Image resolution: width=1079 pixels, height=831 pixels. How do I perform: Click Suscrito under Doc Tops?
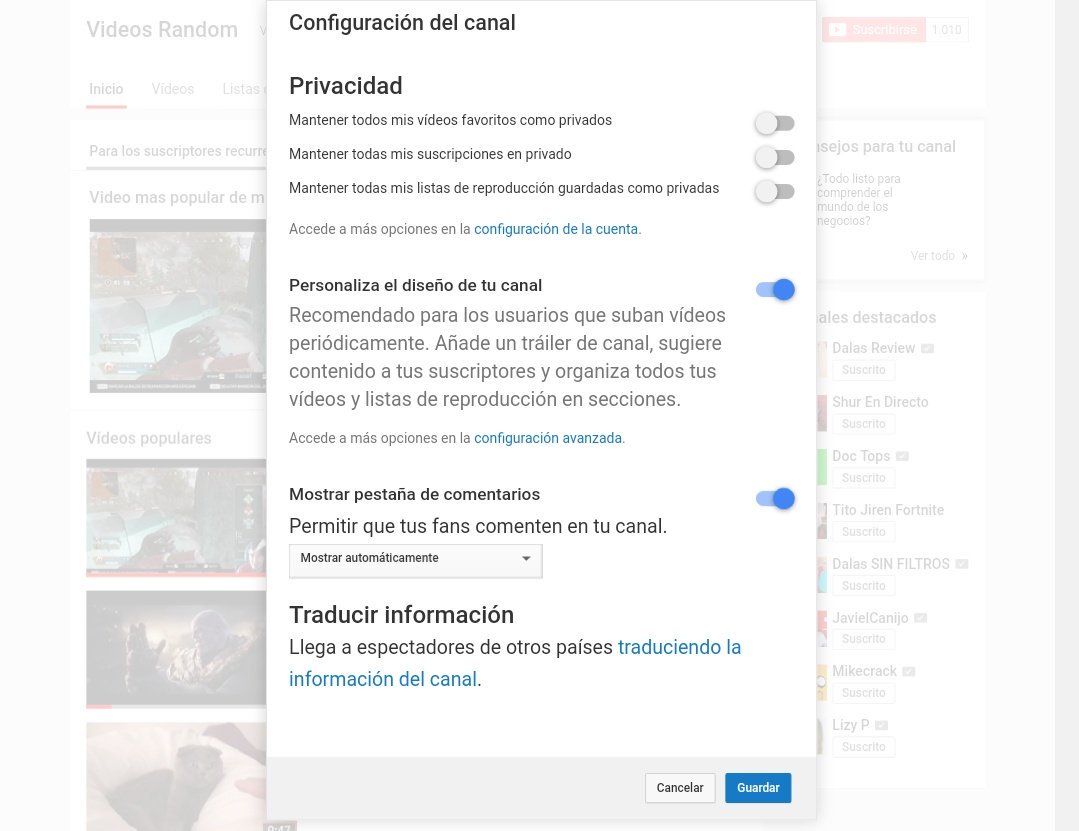click(x=864, y=478)
